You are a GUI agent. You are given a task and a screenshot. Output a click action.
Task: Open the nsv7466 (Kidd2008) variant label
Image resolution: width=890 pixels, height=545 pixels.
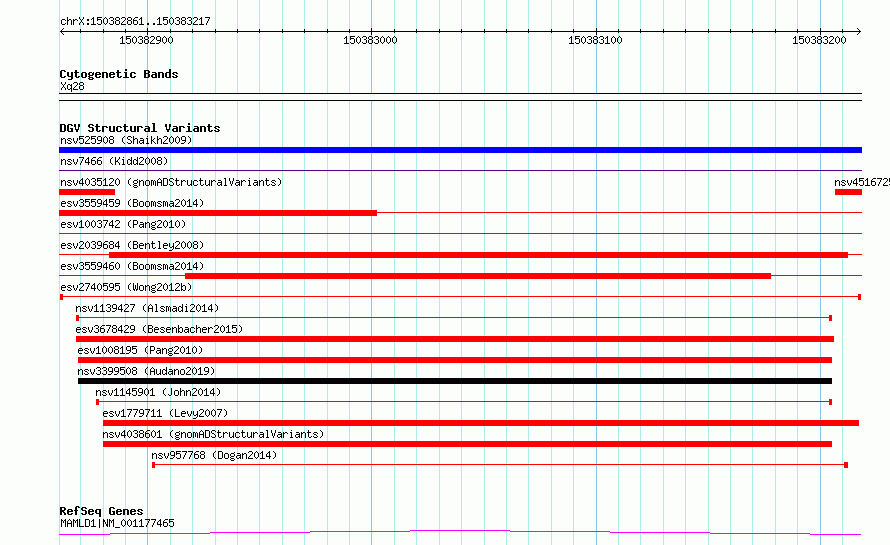[x=114, y=161]
